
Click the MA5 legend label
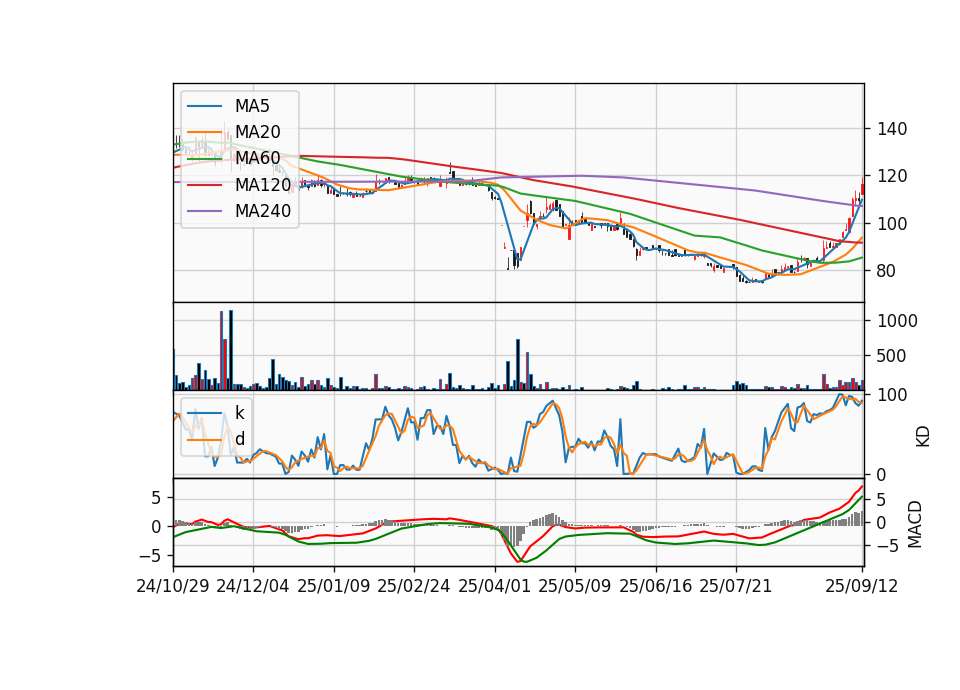252,106
